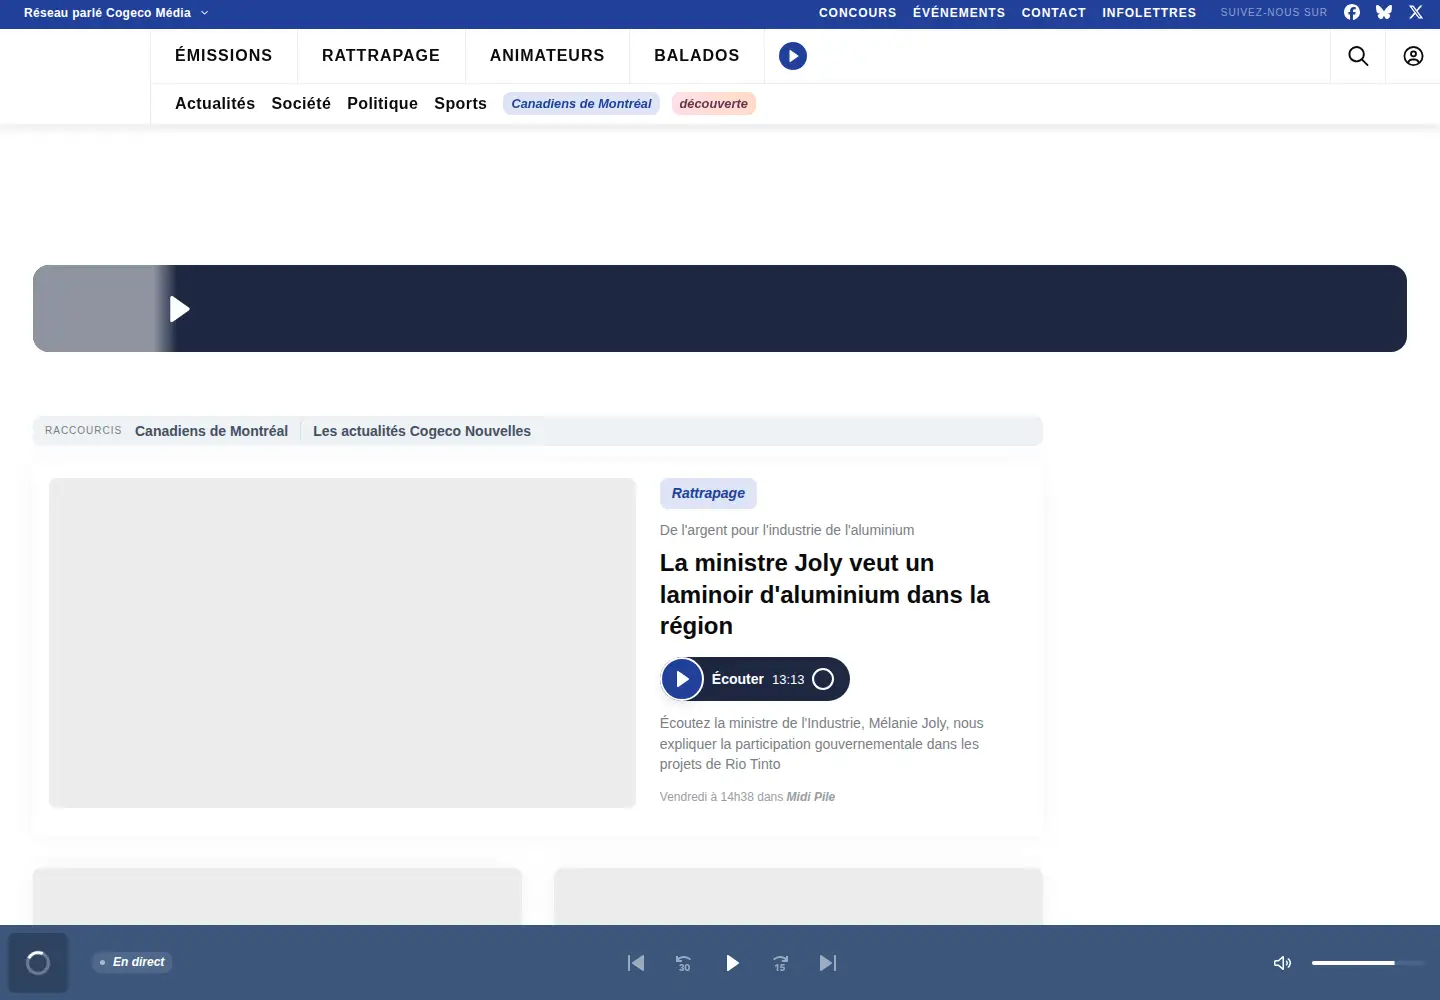Open the Canadiens de Montréal shortcut
The image size is (1440, 1000).
(x=211, y=431)
